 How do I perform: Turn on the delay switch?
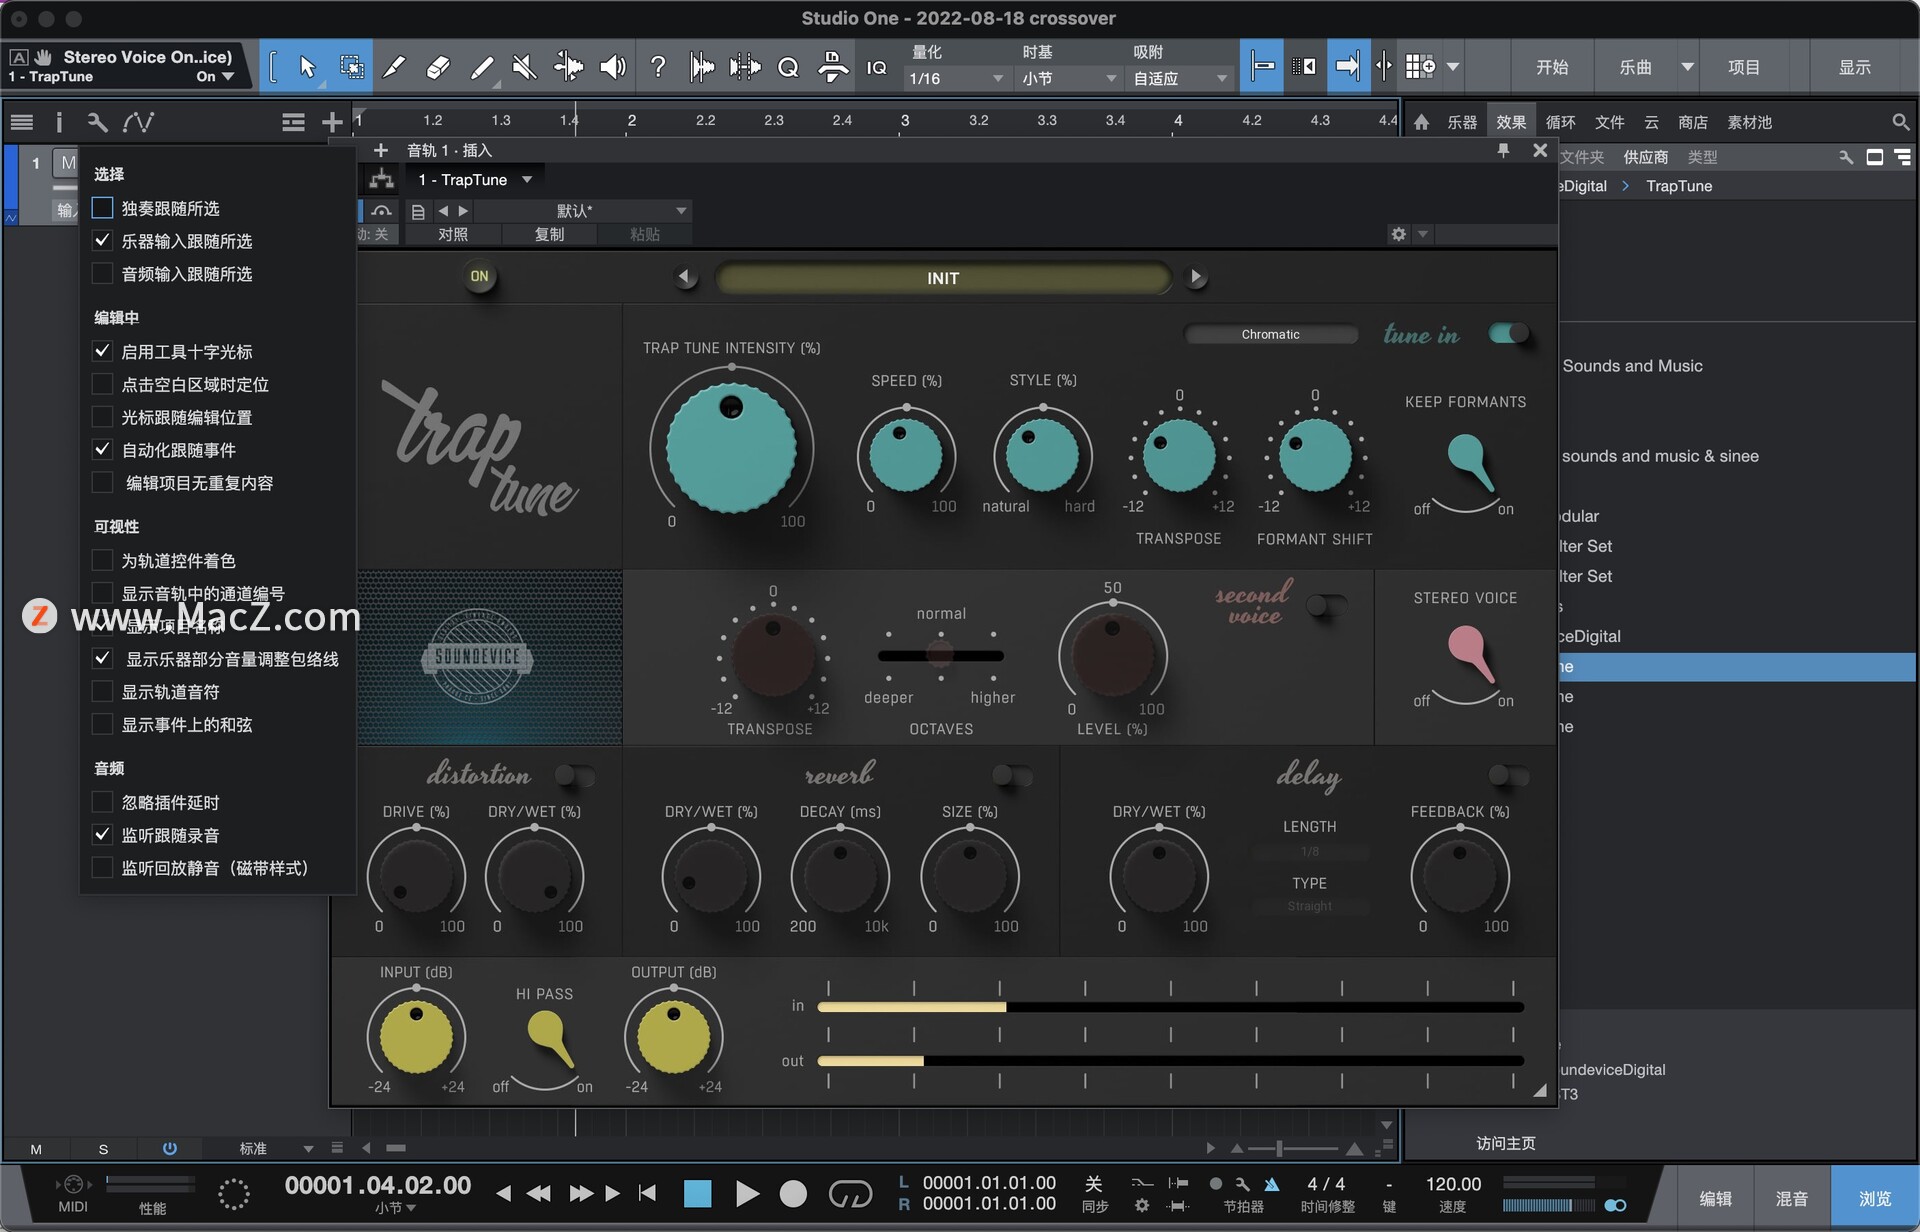point(1508,775)
